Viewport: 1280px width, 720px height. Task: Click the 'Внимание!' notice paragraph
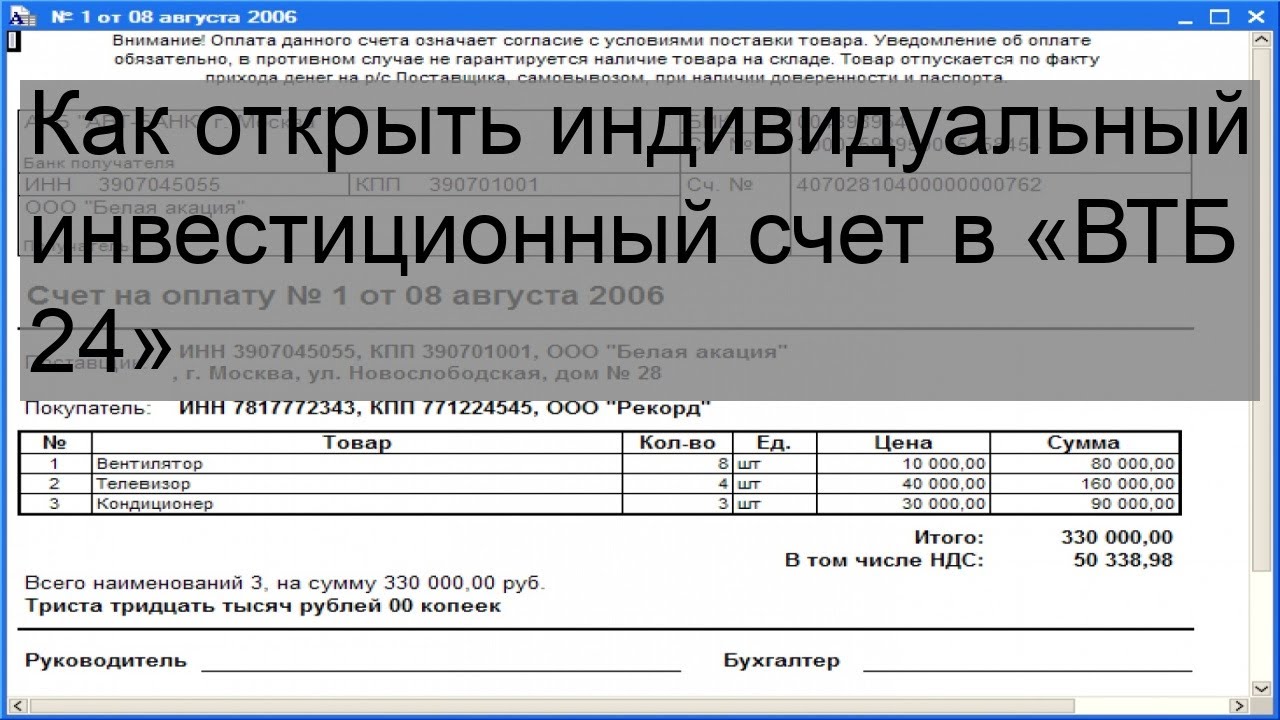pyautogui.click(x=606, y=59)
